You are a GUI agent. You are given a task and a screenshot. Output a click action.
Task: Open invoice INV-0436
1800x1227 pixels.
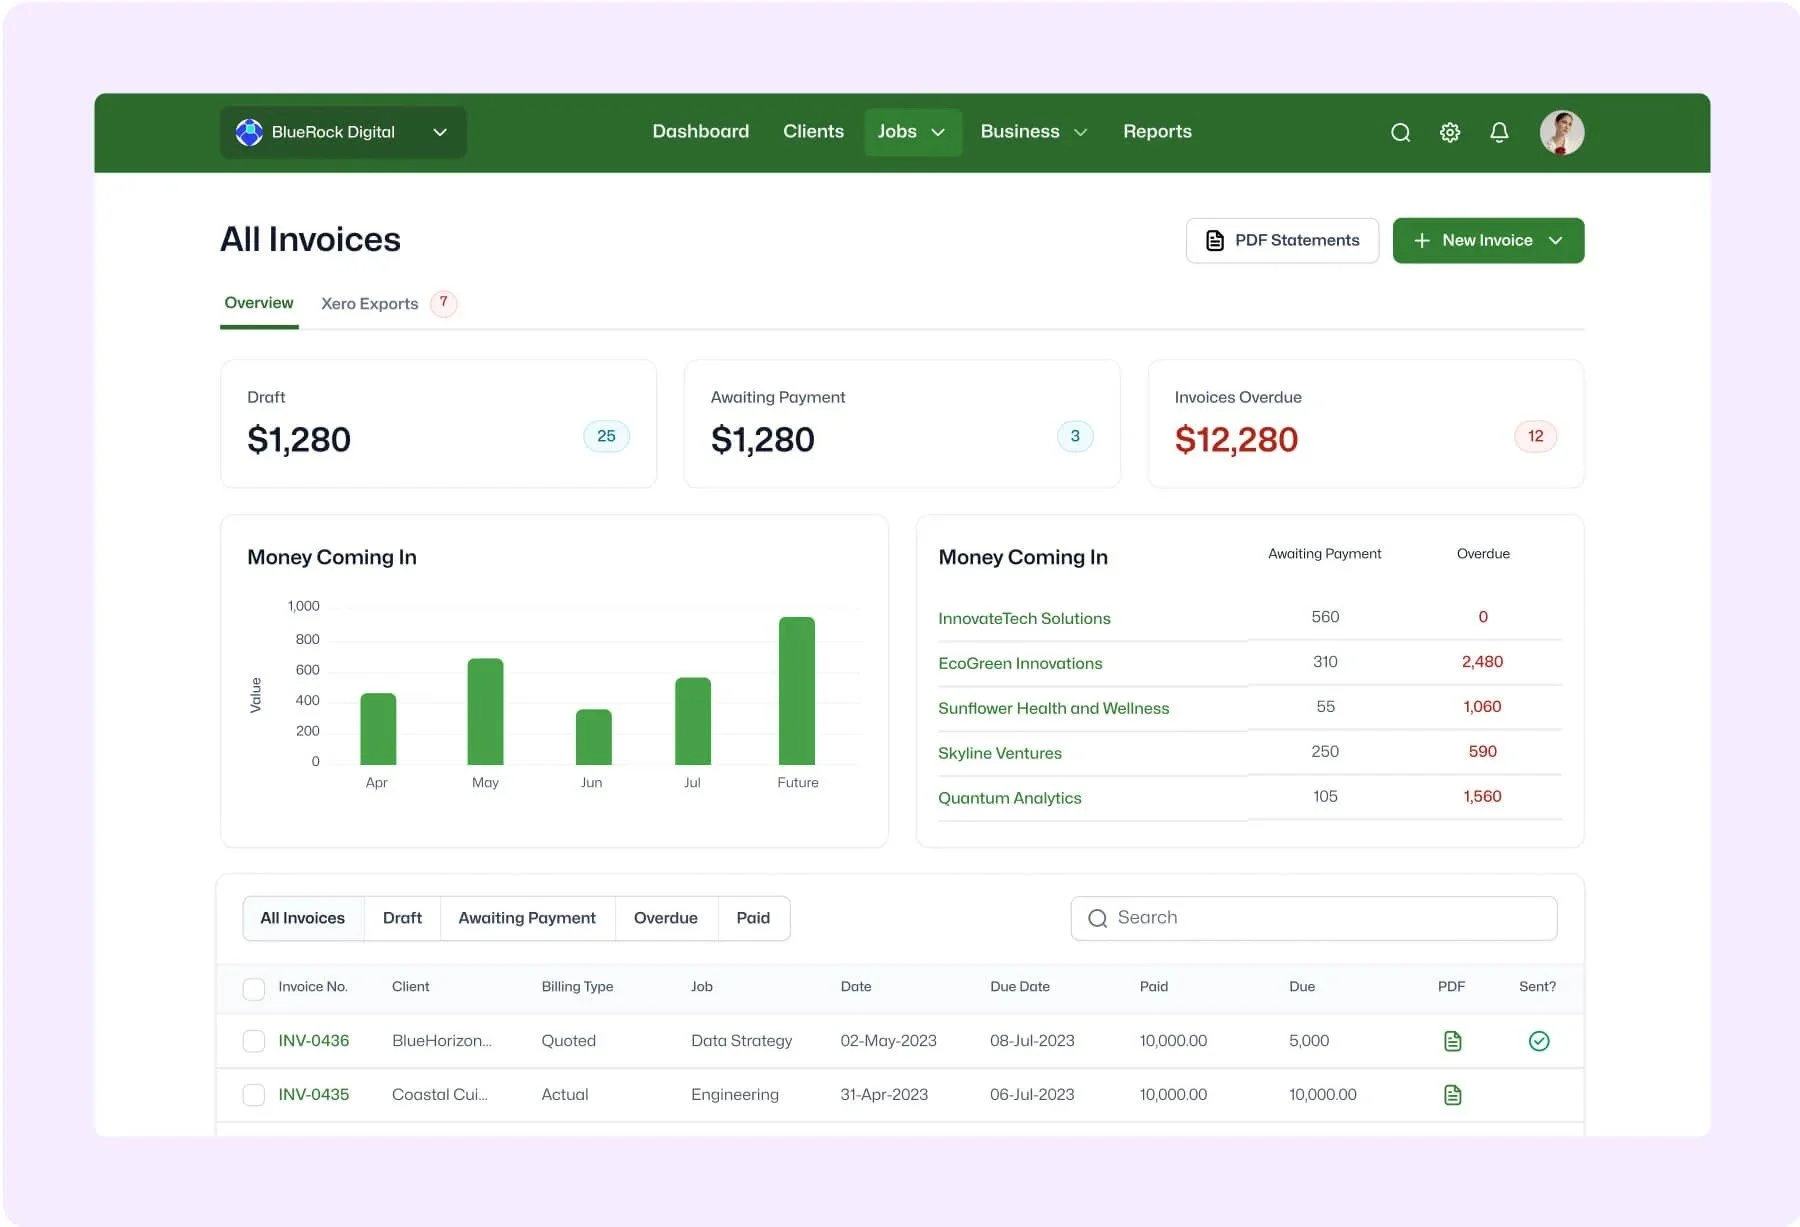click(313, 1040)
